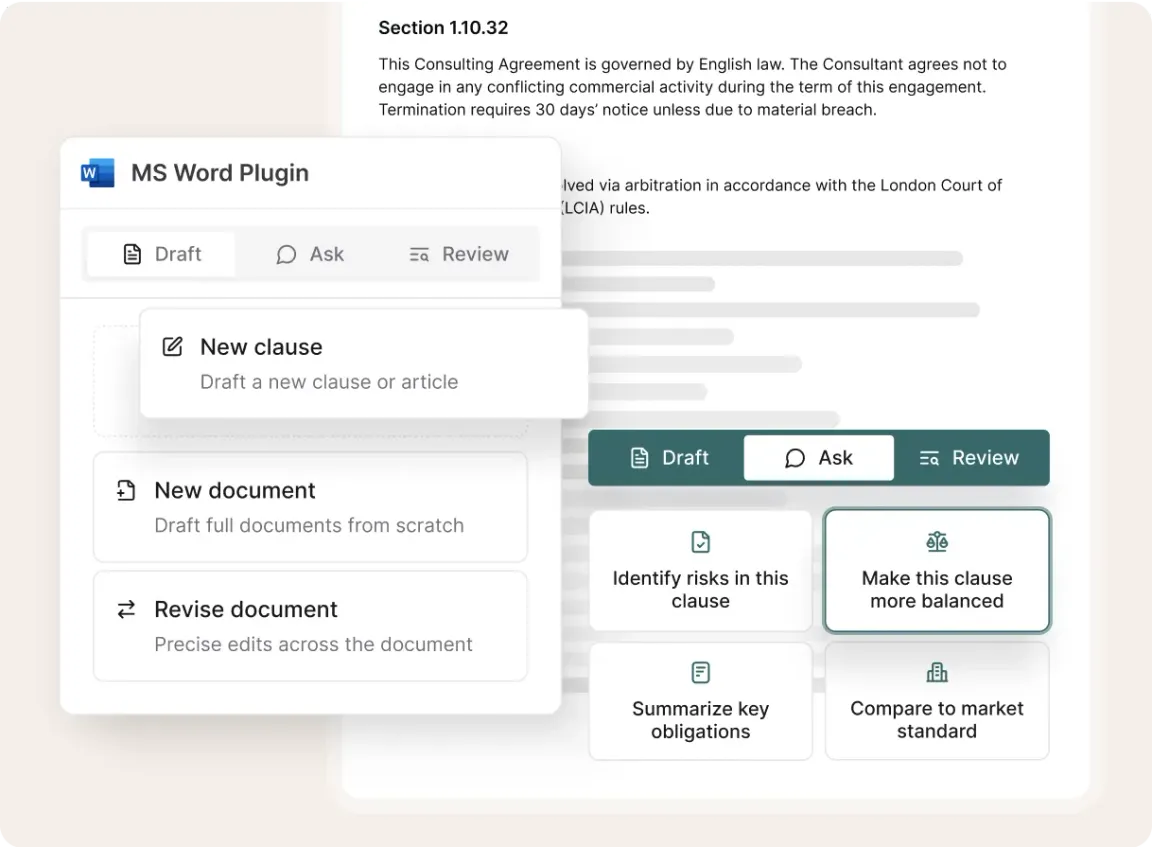Image resolution: width=1152 pixels, height=847 pixels.
Task: Click the Review magnifier-list icon
Action: pos(421,254)
